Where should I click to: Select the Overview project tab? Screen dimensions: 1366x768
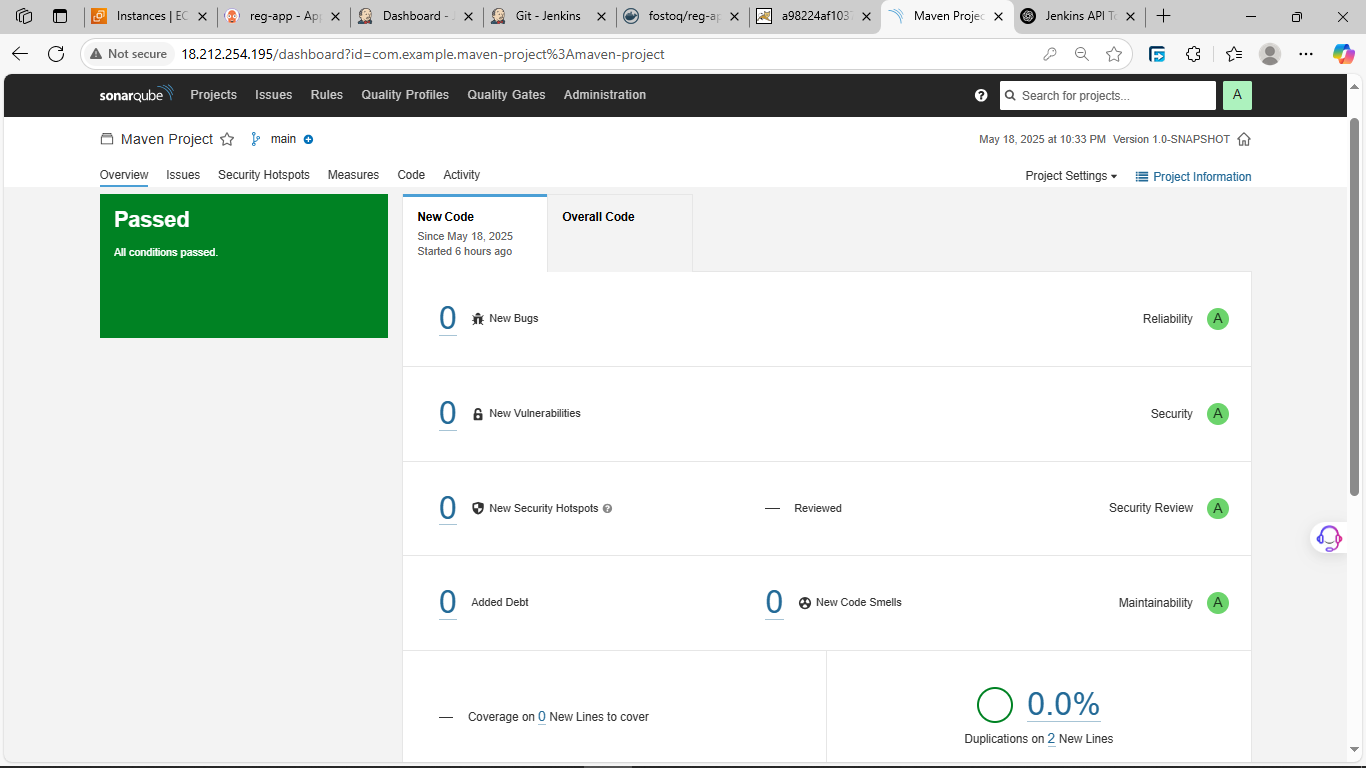124,175
